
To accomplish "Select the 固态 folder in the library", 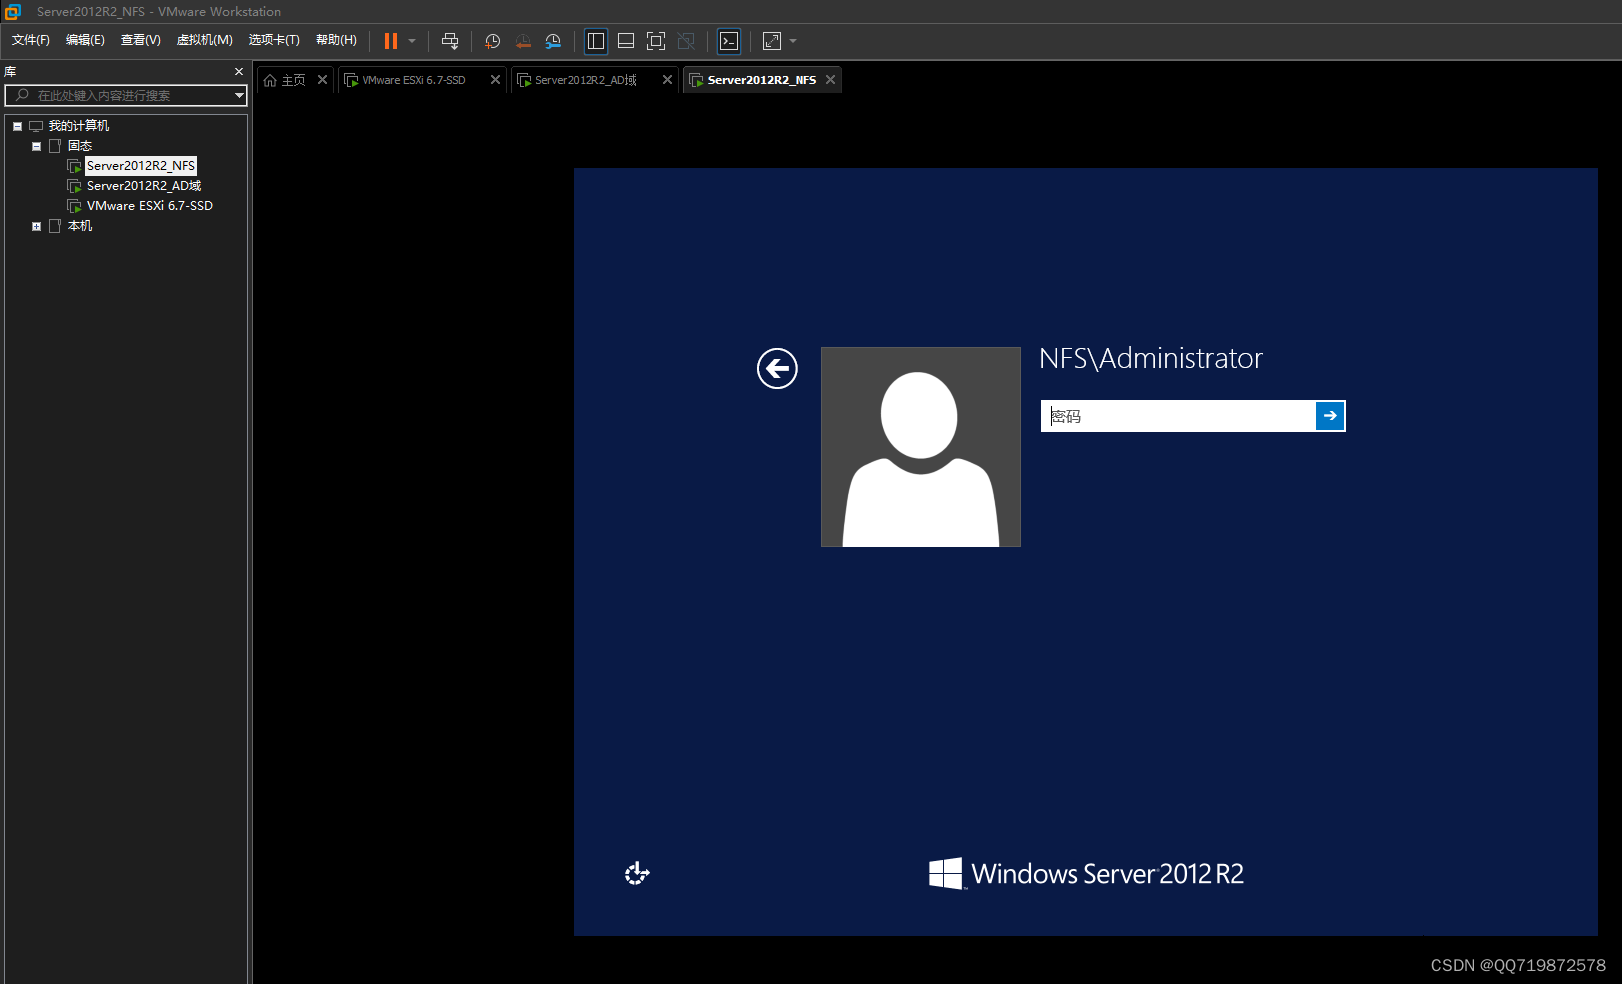I will coord(80,146).
